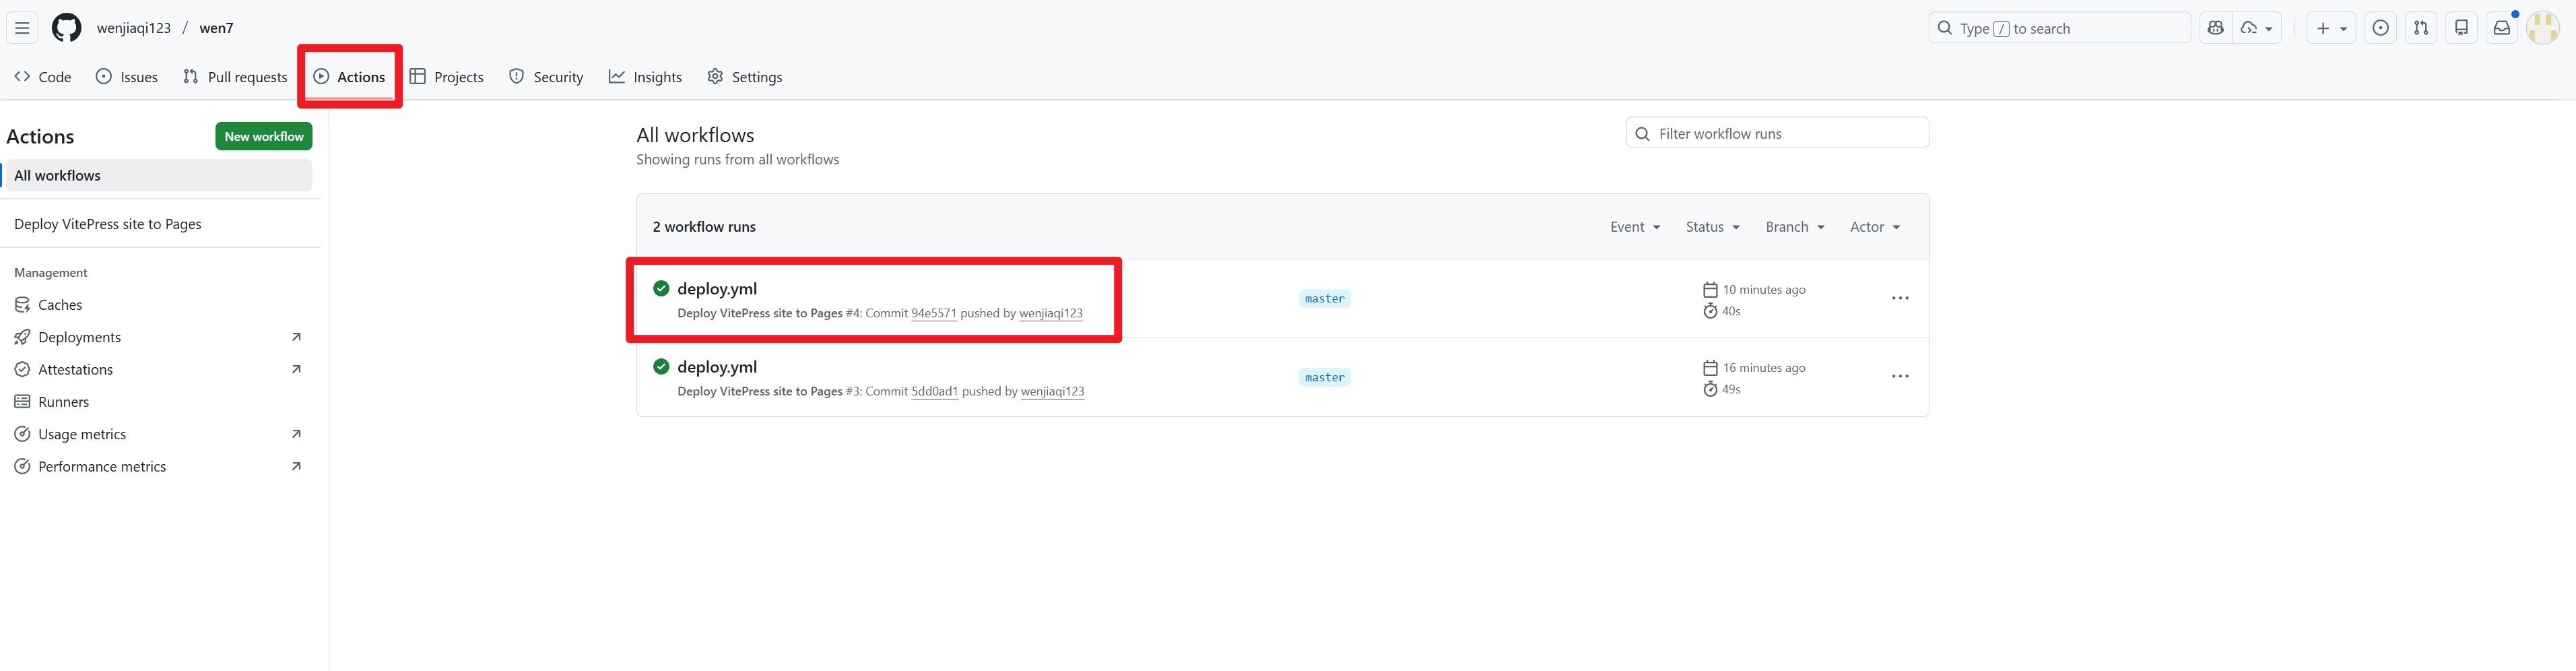Click the GitHub logo icon
The height and width of the screenshot is (671, 2576).
coord(66,28)
